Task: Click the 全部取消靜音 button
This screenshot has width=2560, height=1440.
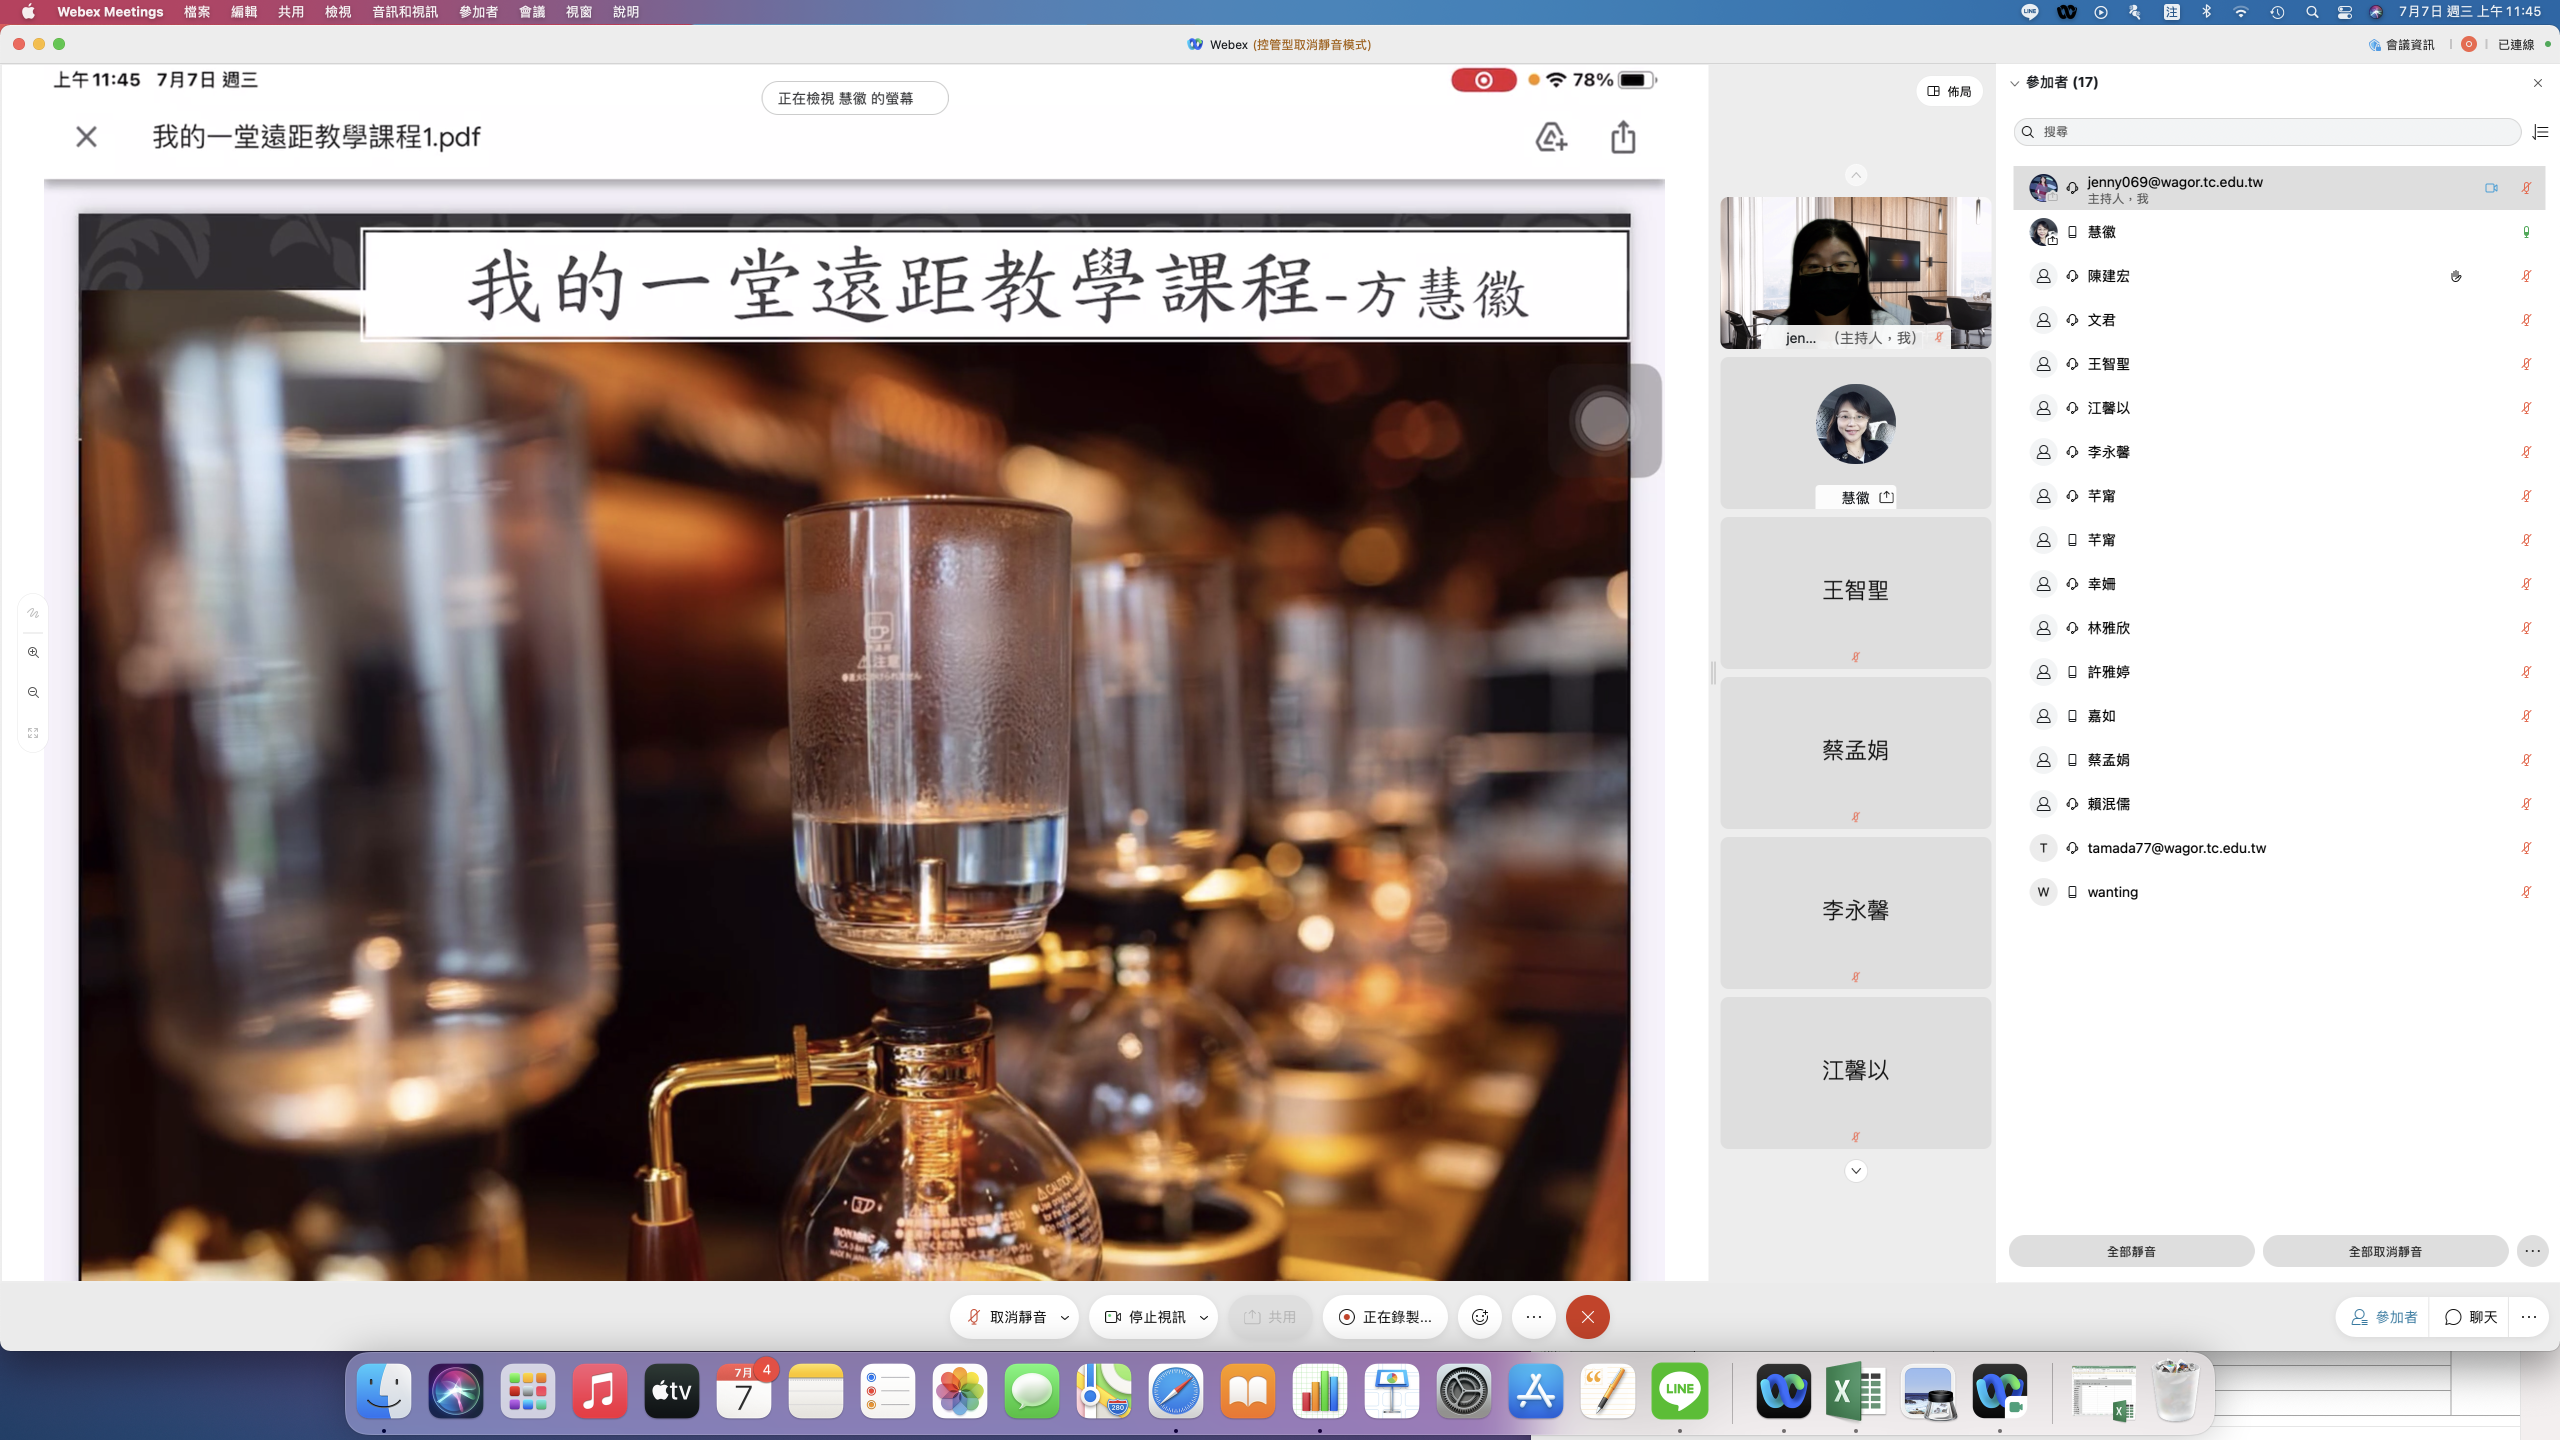Action: 2385,1251
